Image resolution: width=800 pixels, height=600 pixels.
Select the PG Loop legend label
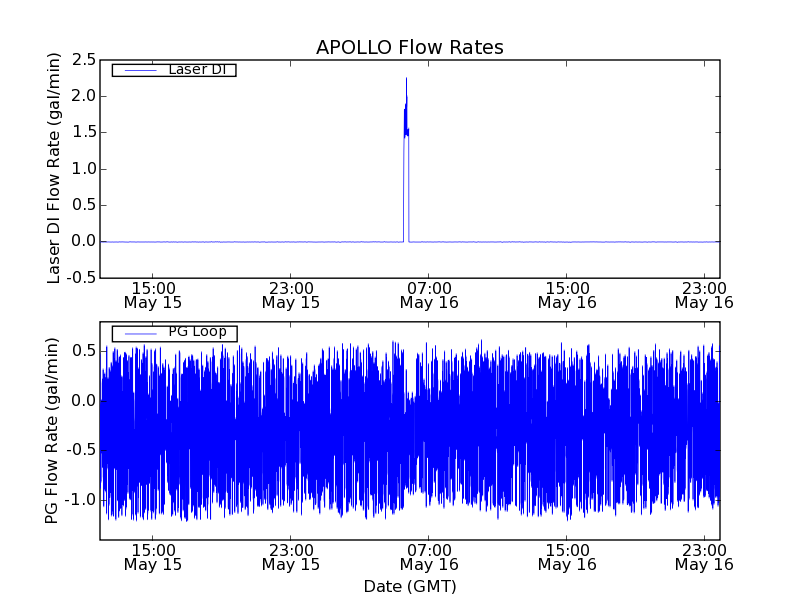[197, 332]
